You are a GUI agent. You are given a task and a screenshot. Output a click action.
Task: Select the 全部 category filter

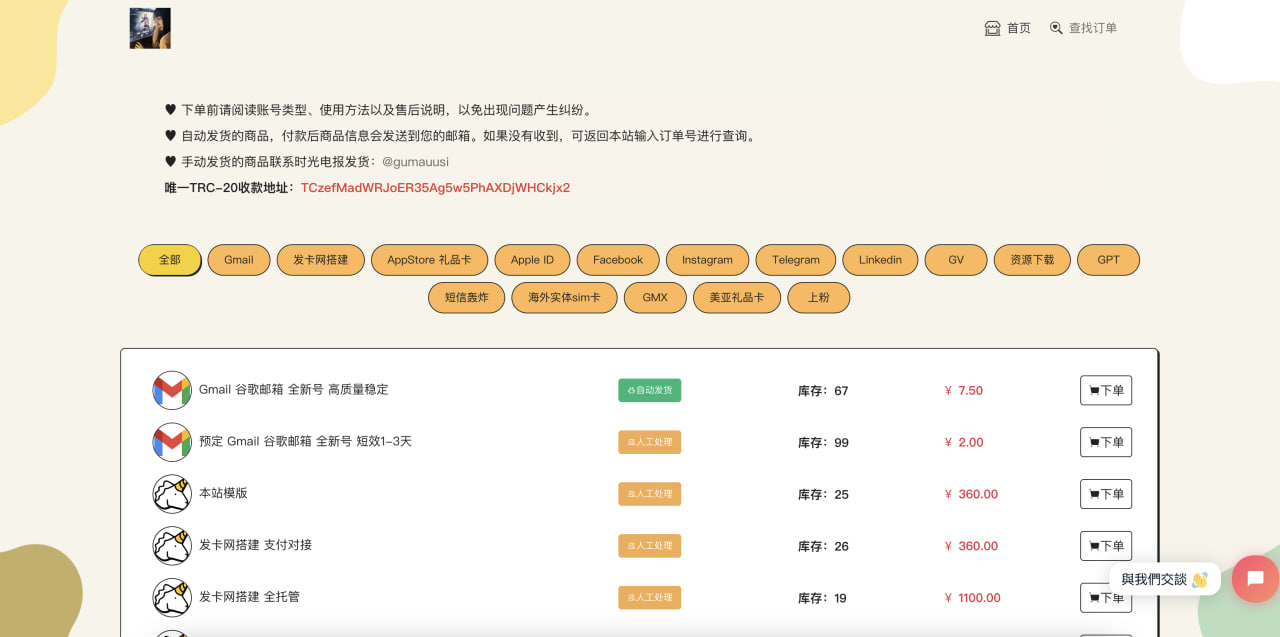[170, 260]
